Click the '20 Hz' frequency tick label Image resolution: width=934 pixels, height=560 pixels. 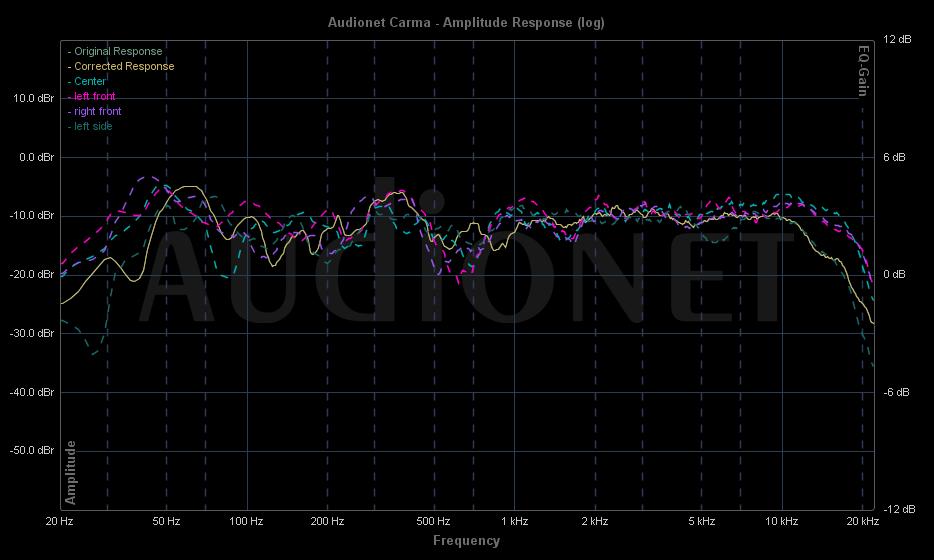60,521
